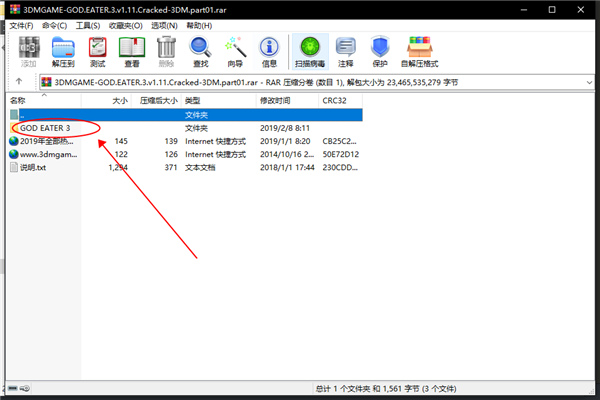Sort by Type (类型) column header
Image resolution: width=600 pixels, height=400 pixels.
[218, 101]
